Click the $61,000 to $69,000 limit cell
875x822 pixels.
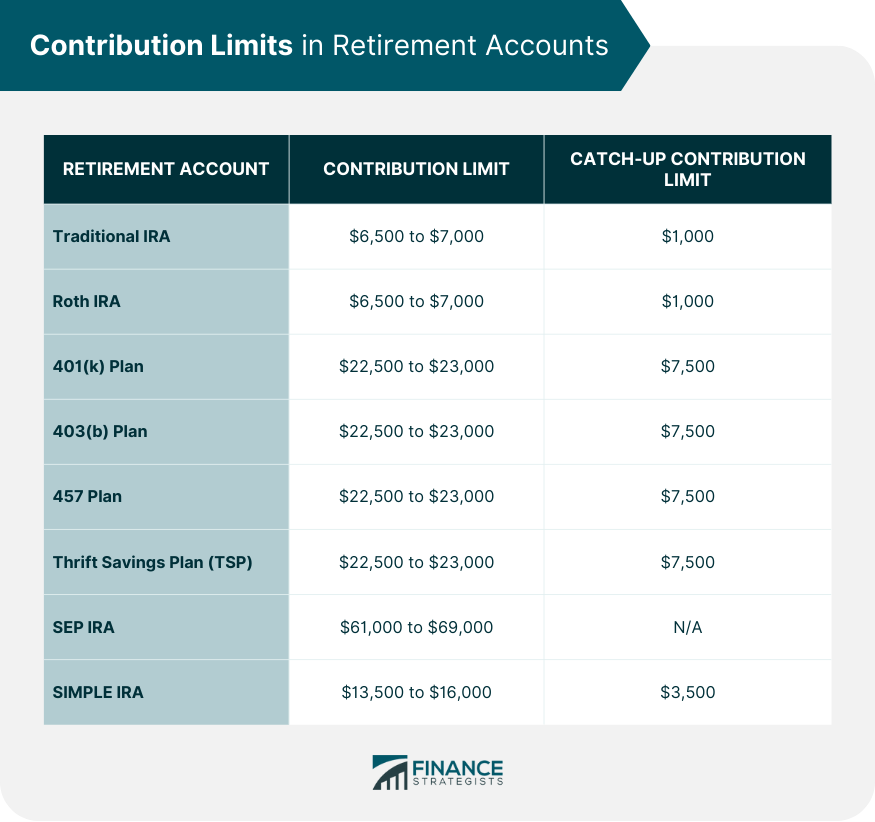tap(416, 627)
